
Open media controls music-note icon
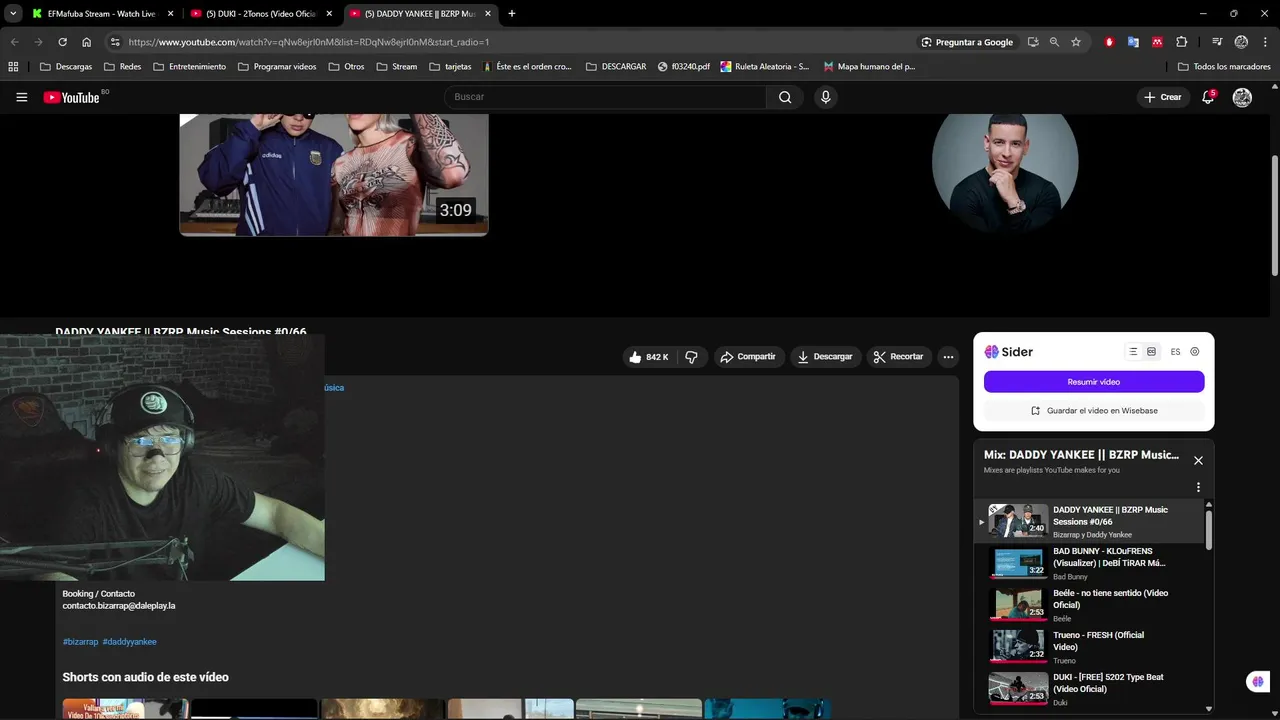(x=1217, y=42)
